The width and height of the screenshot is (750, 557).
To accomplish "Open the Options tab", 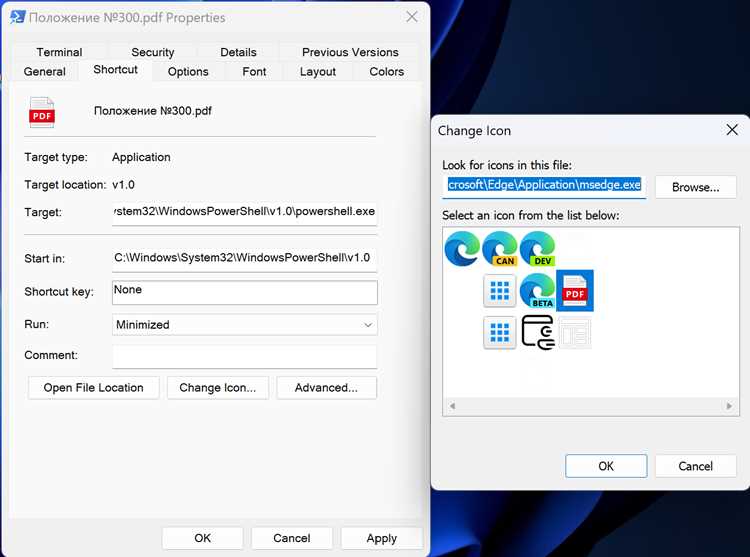I will coord(188,72).
